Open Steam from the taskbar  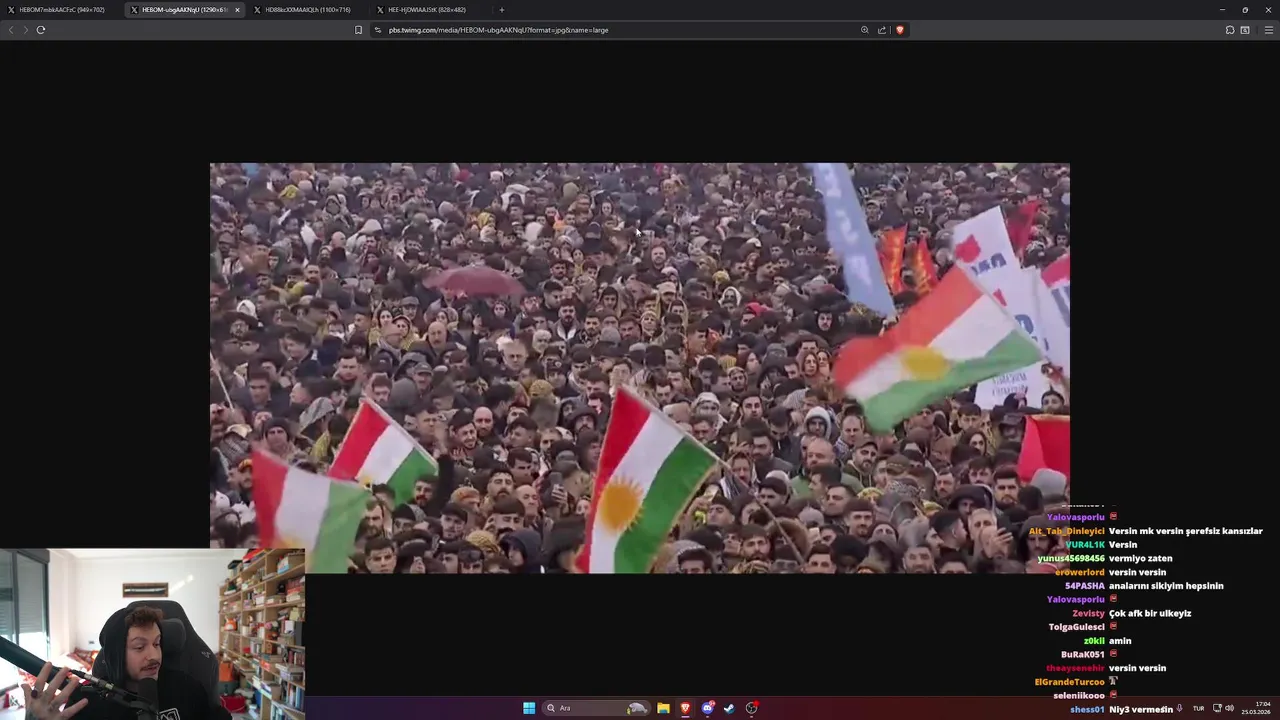click(x=729, y=708)
